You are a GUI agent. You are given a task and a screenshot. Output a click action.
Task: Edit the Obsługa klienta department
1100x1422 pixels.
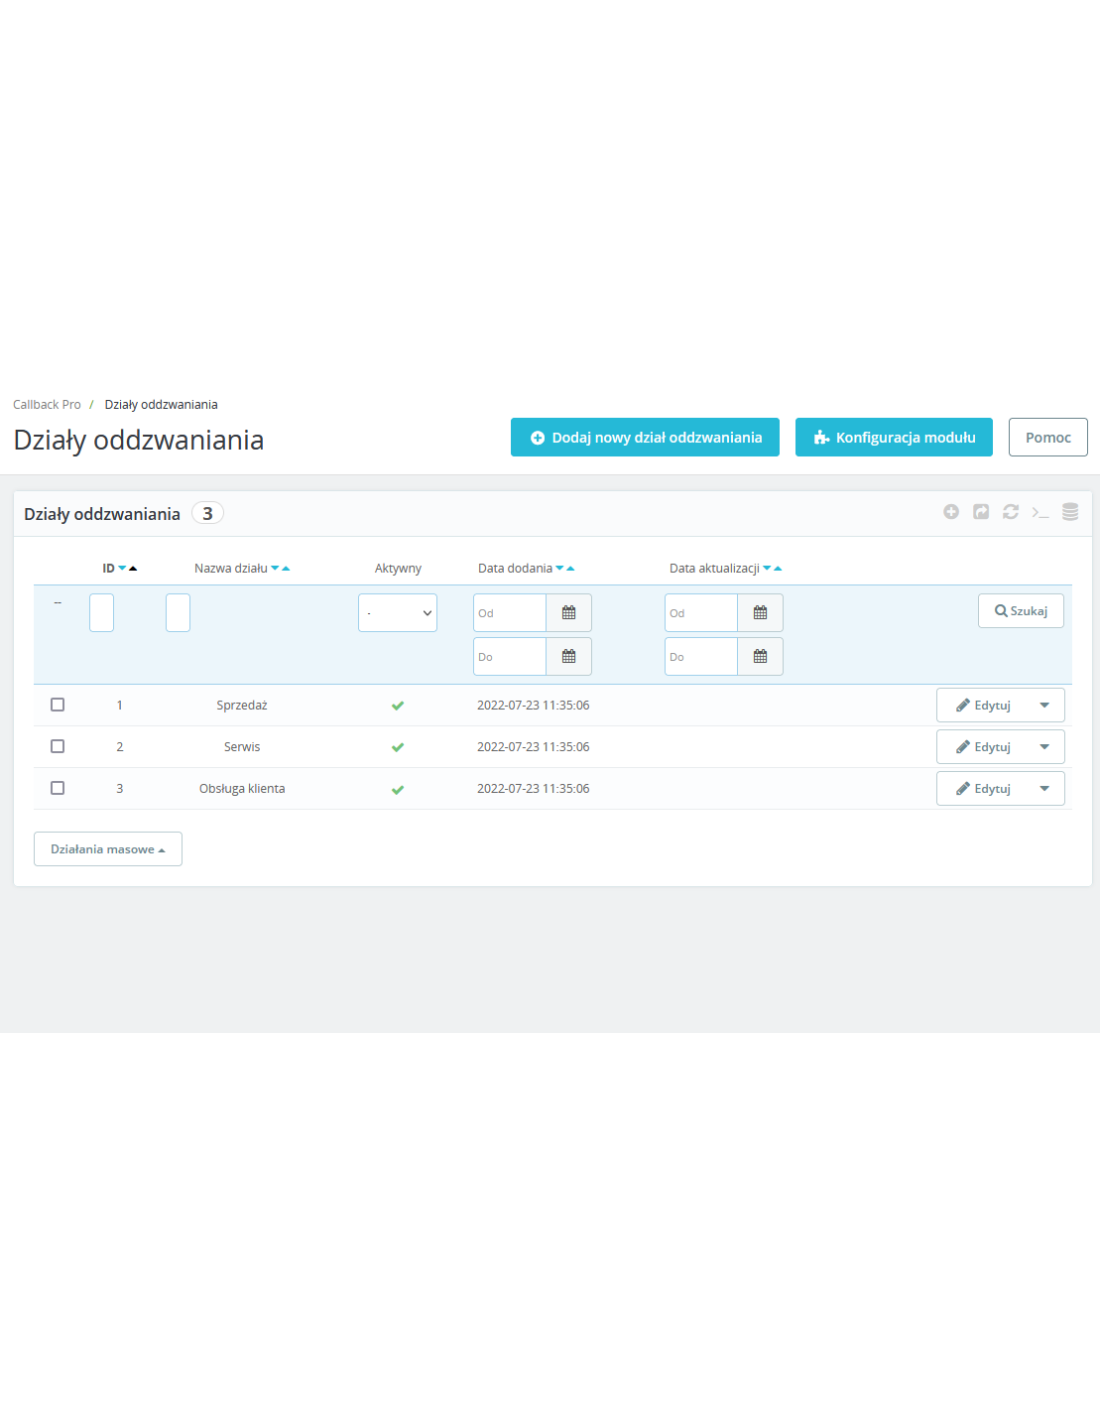click(983, 789)
